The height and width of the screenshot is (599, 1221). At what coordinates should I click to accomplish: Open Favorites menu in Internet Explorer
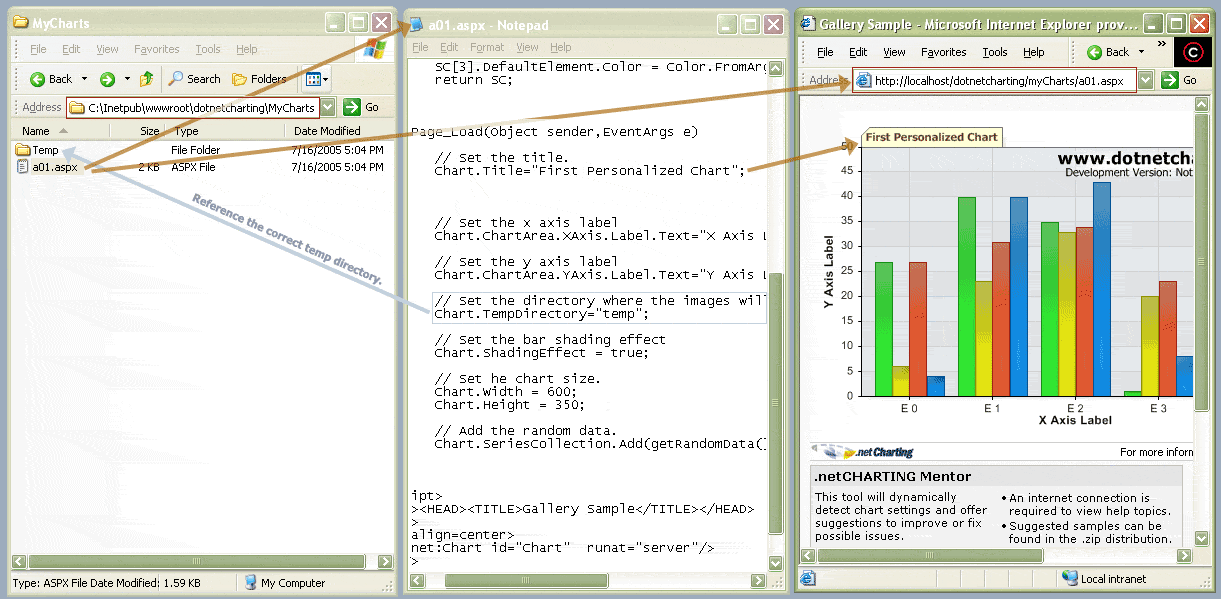pyautogui.click(x=943, y=52)
